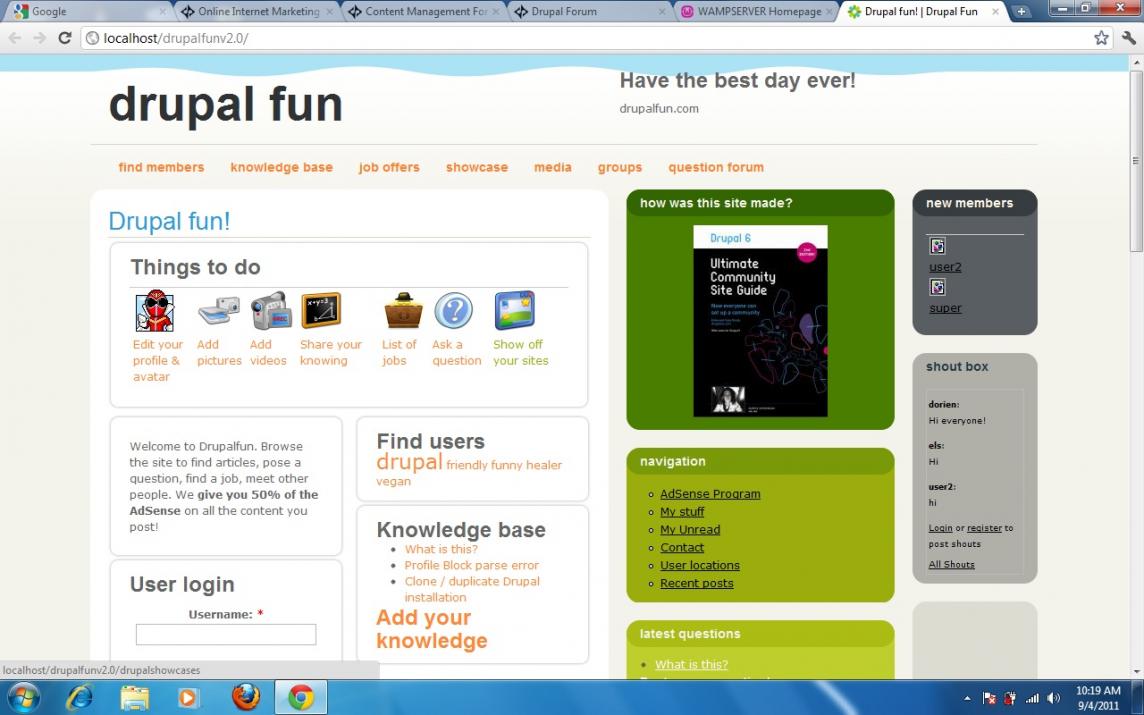The image size is (1144, 715).
Task: Click the register link in shout box
Action: tap(984, 528)
